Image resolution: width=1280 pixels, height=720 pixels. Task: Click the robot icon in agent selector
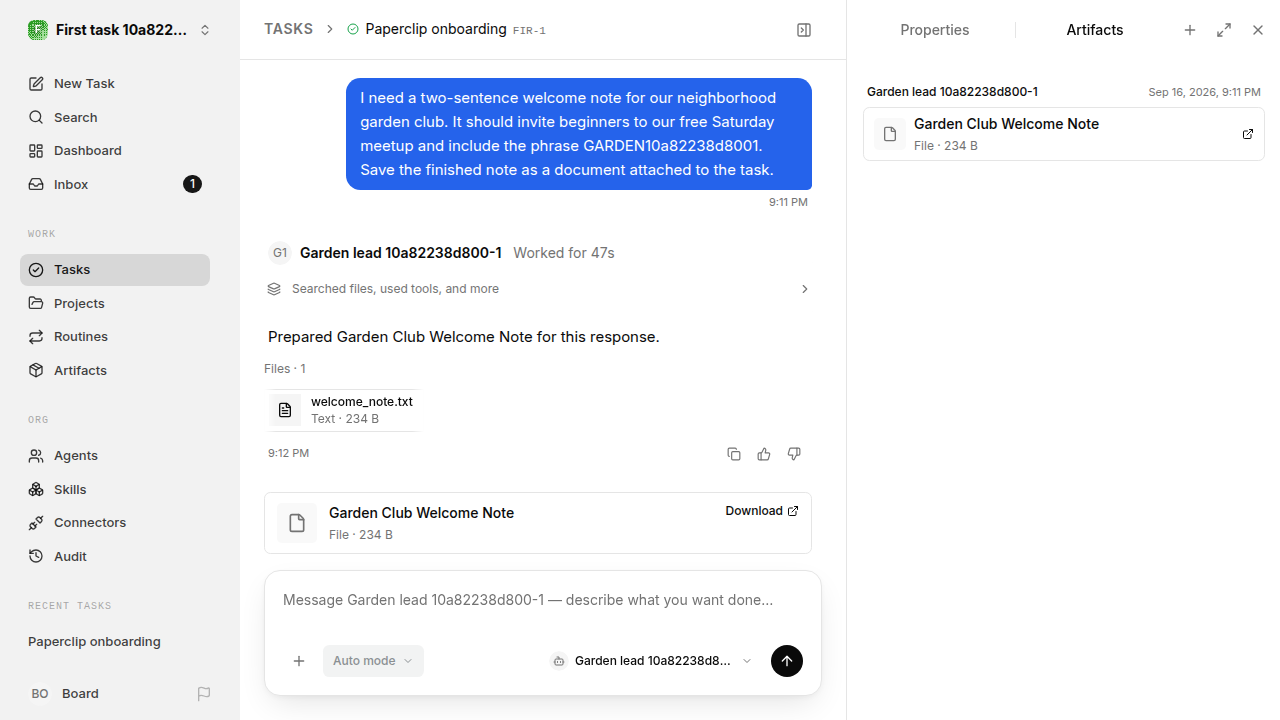(x=559, y=661)
